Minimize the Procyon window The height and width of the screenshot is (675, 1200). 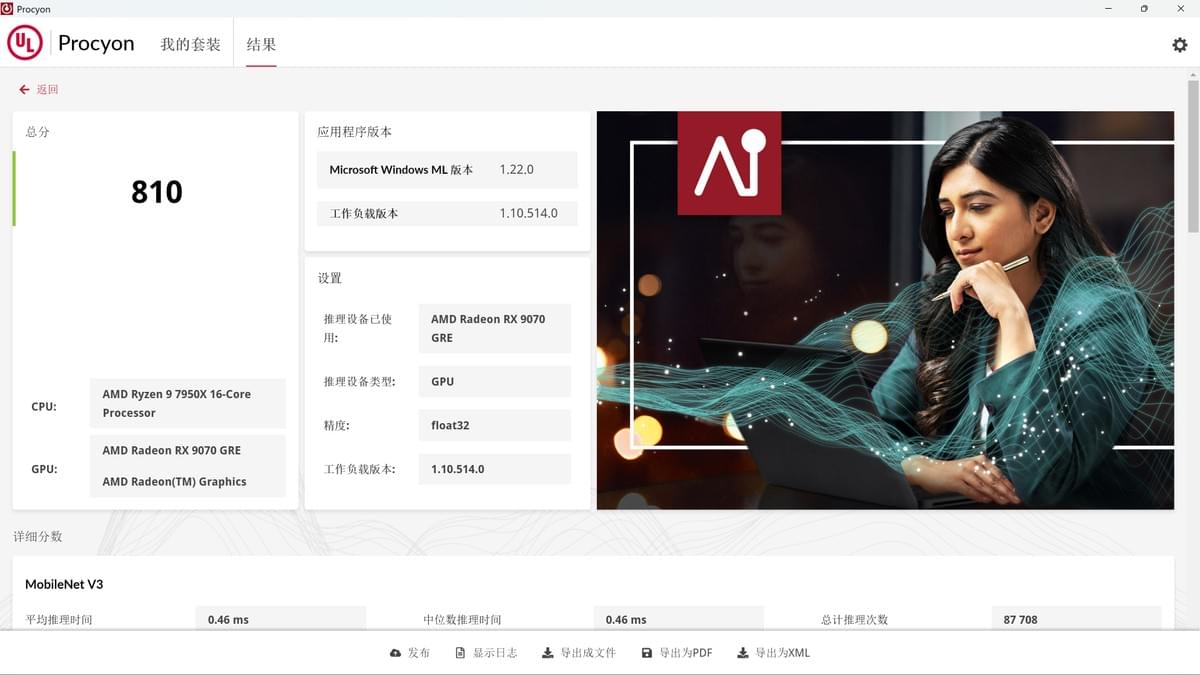[x=1108, y=8]
